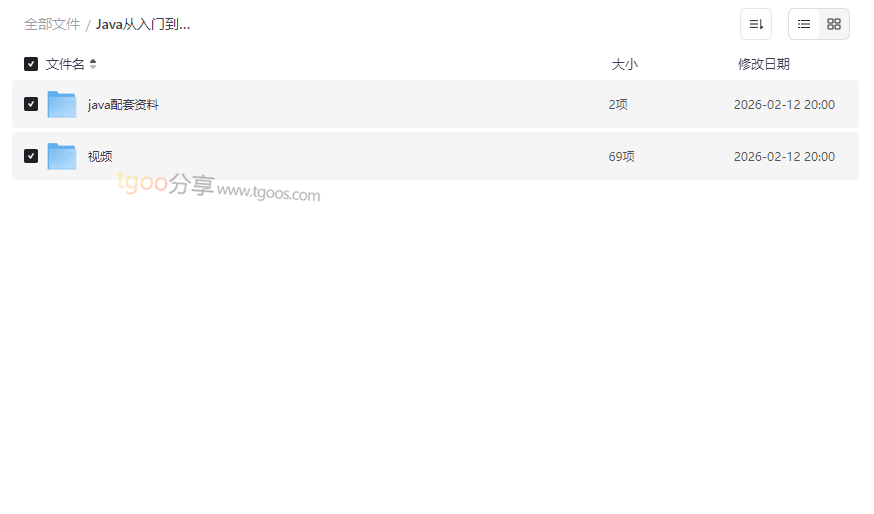This screenshot has width=874, height=514.
Task: Click the 2项 size of java配套资料
Action: 618,104
